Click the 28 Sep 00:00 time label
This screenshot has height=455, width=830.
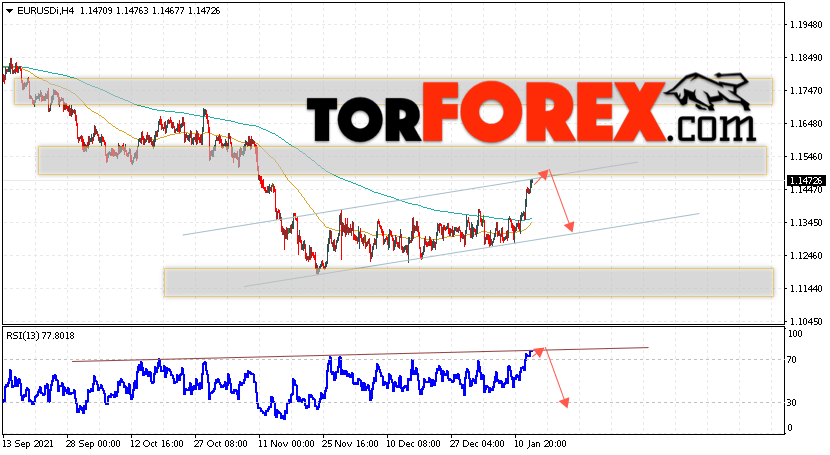pyautogui.click(x=93, y=443)
